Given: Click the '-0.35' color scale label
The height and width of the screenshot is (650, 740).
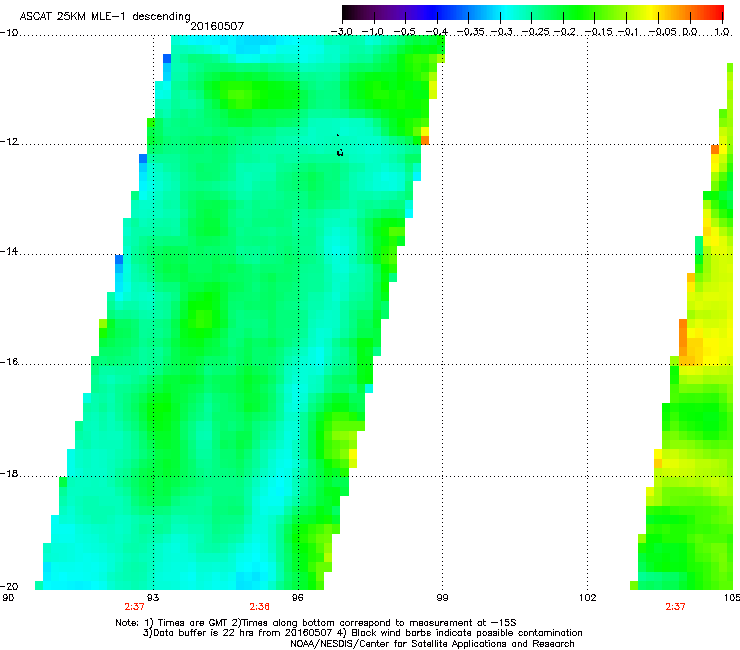Looking at the screenshot, I should [470, 32].
